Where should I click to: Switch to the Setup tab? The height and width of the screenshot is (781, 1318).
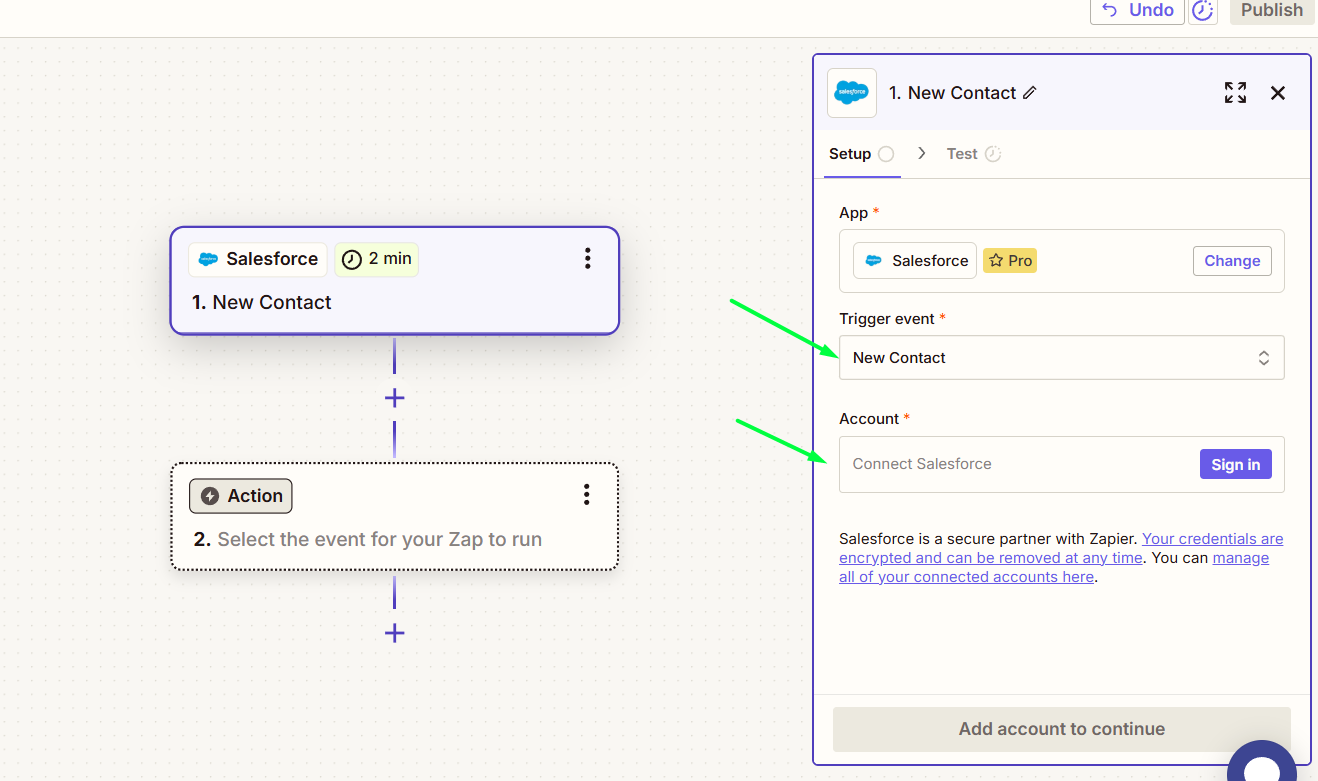click(862, 154)
